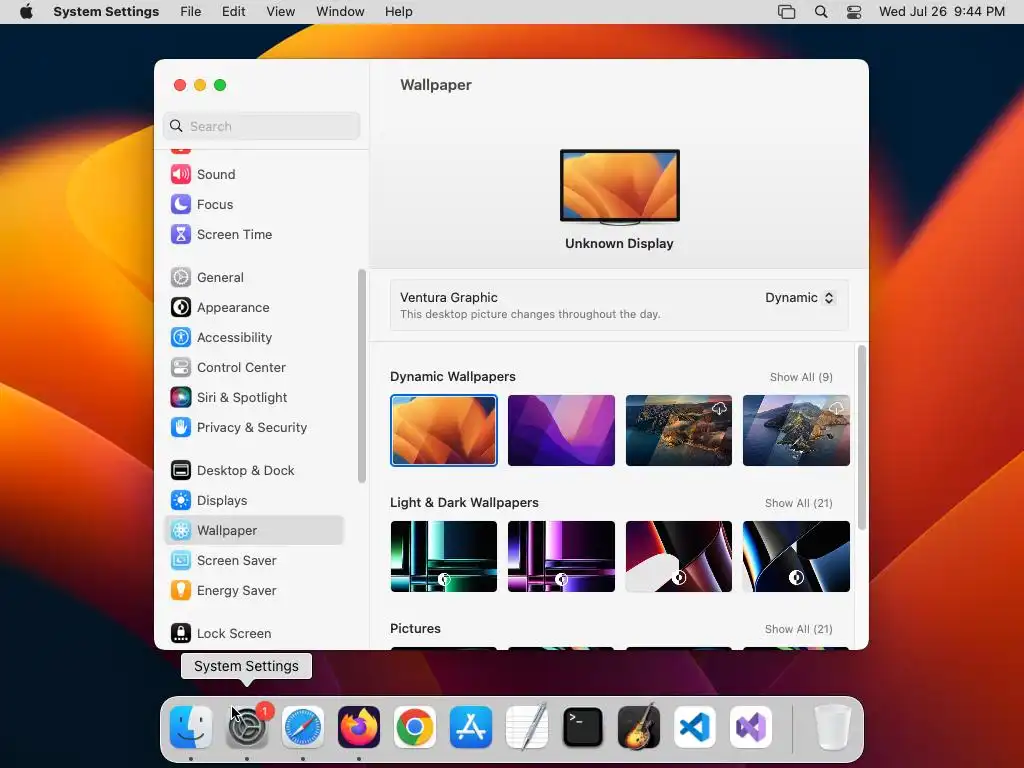The image size is (1024, 768).
Task: Open Spotlight search in menu bar
Action: coord(821,12)
